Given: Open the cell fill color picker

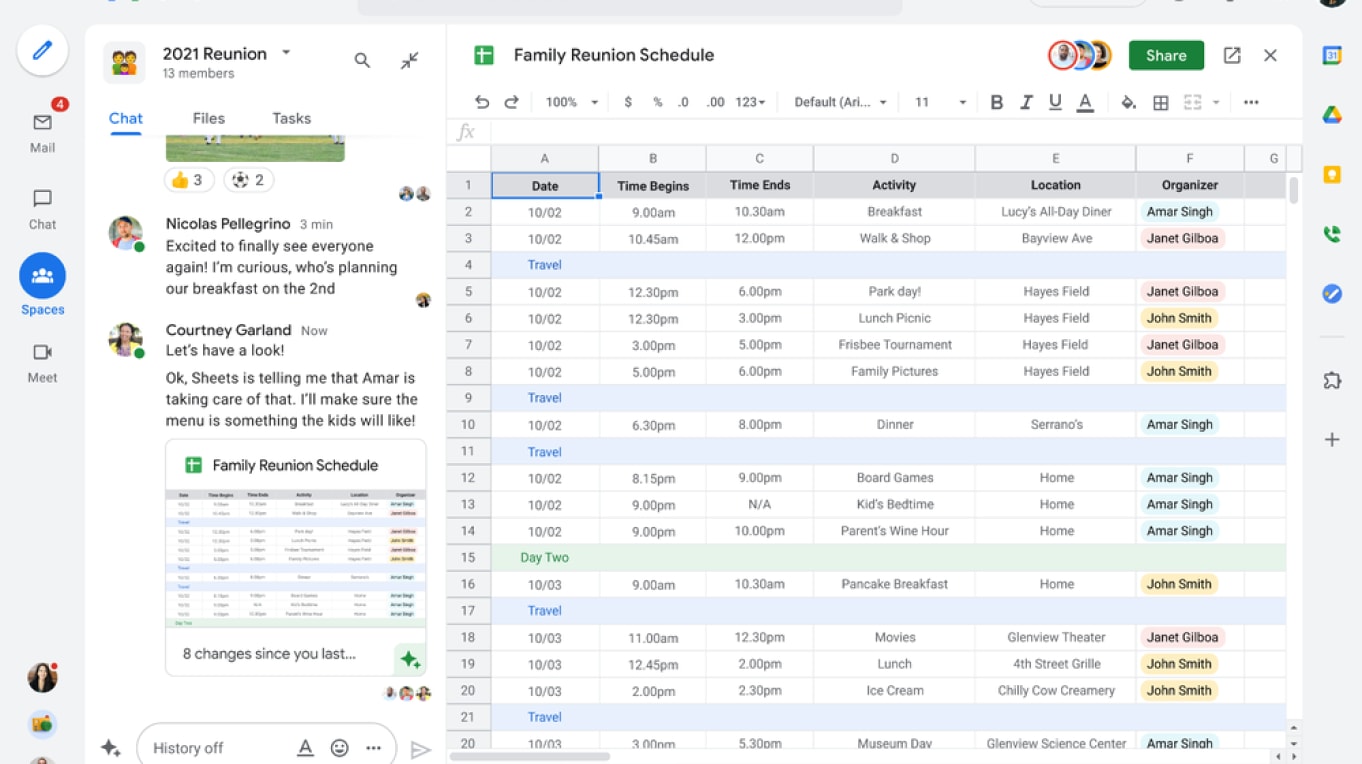Looking at the screenshot, I should (1128, 102).
